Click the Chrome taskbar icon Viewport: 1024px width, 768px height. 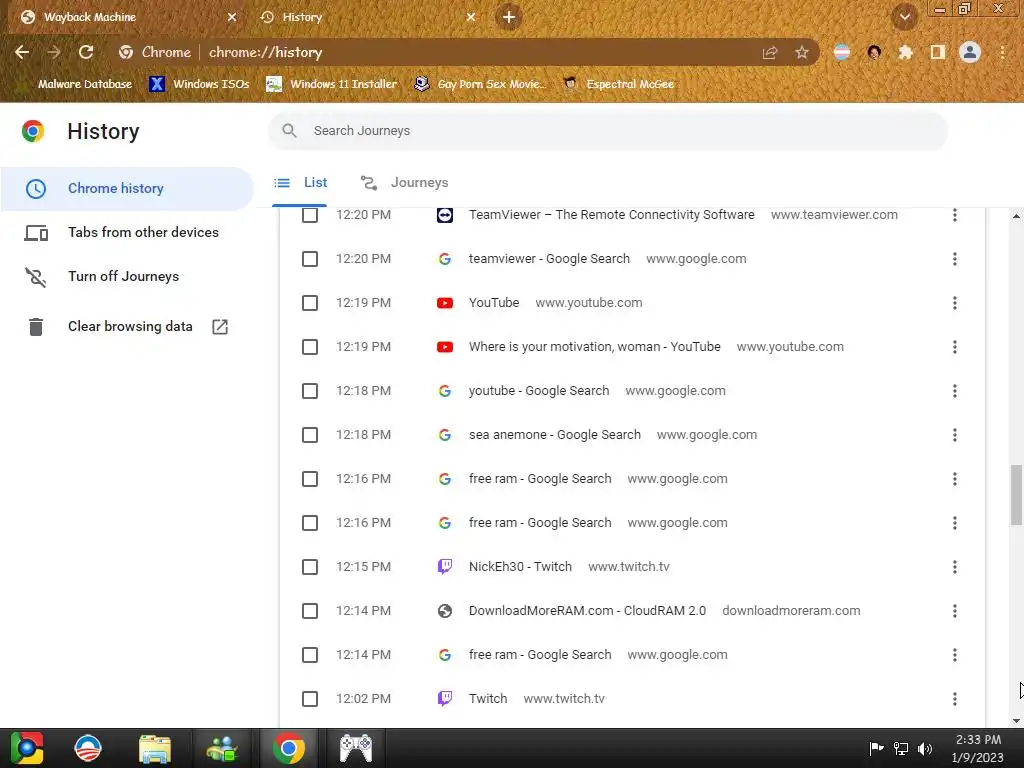tap(289, 748)
